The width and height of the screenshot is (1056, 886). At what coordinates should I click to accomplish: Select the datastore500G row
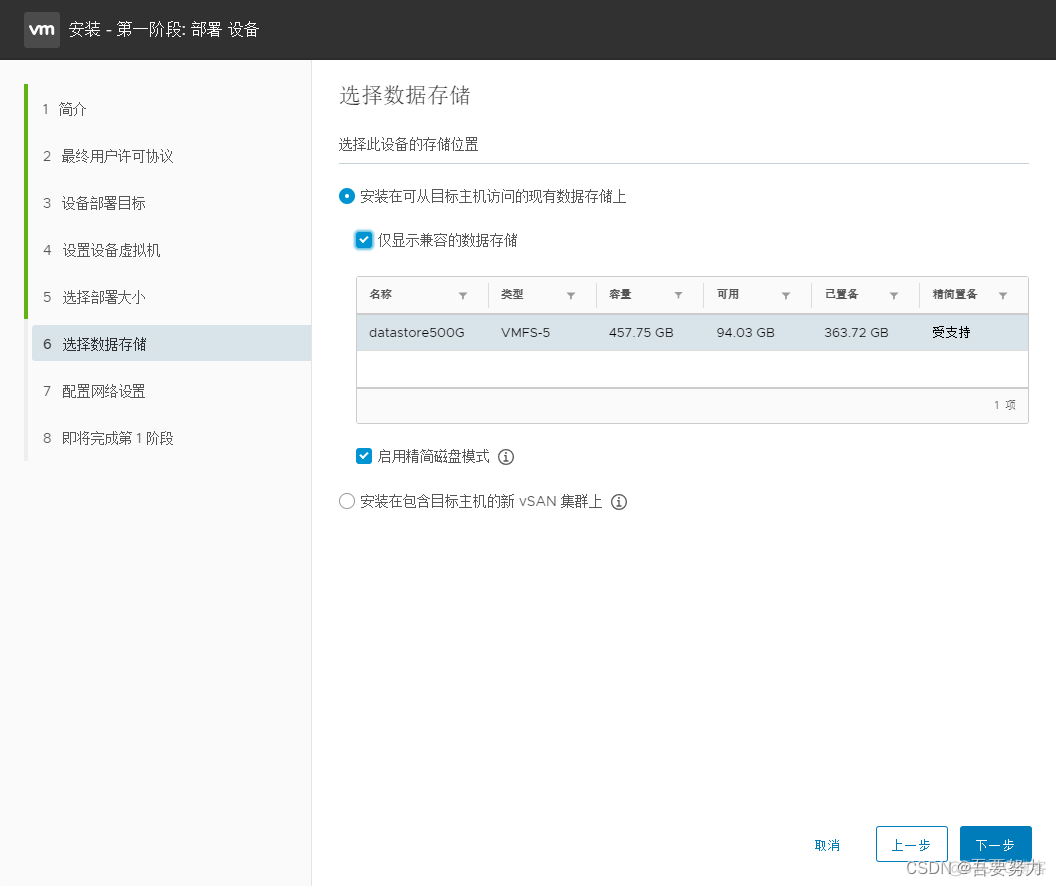[692, 333]
